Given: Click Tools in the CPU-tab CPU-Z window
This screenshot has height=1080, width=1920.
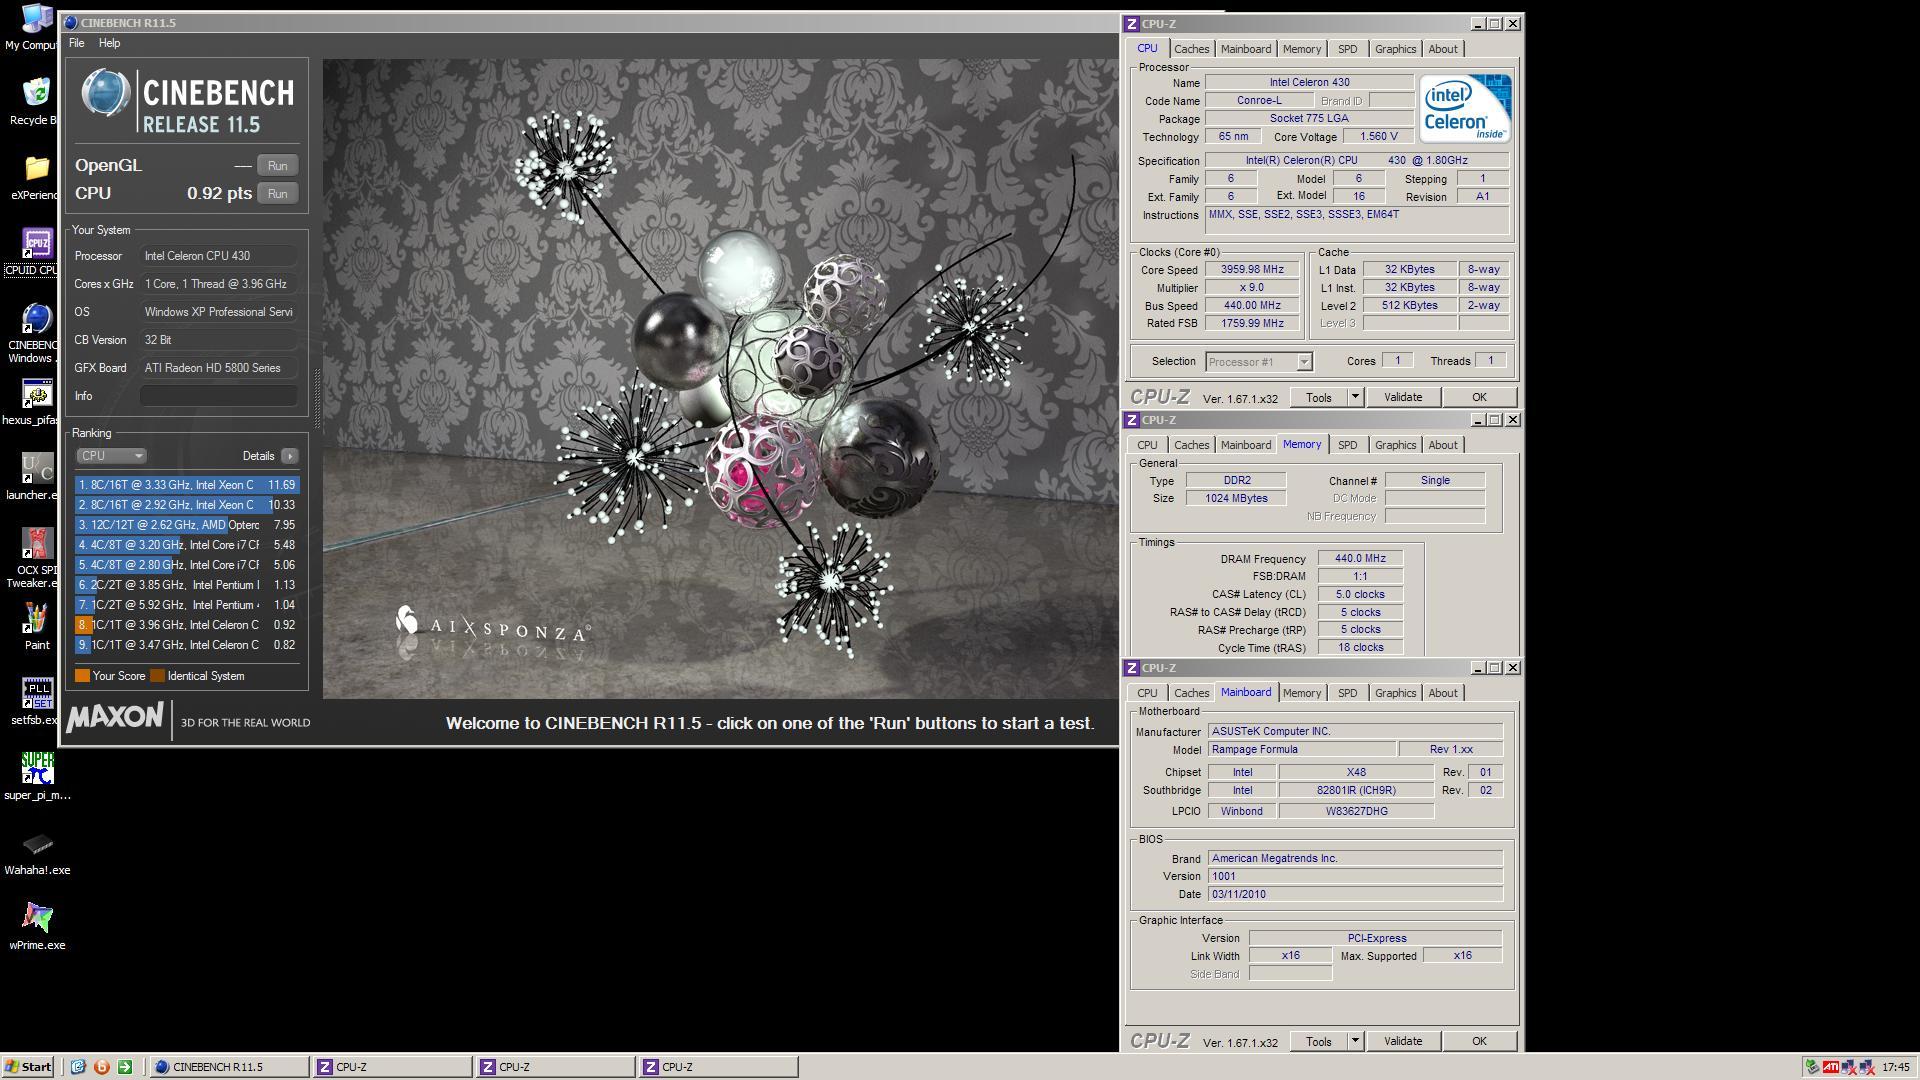Looking at the screenshot, I should coord(1318,397).
